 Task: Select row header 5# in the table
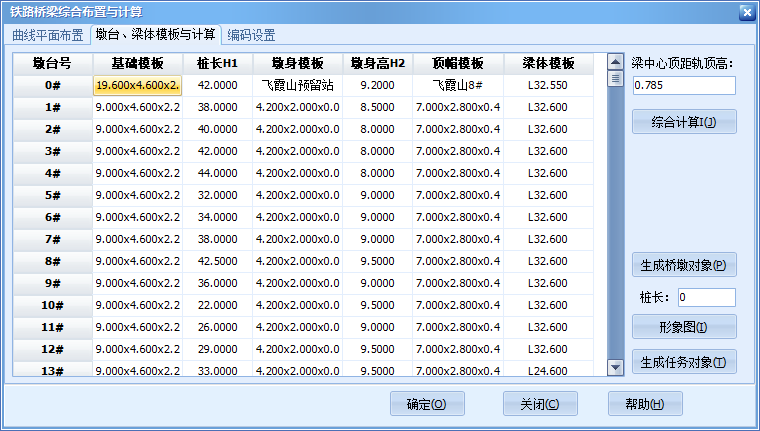point(53,195)
